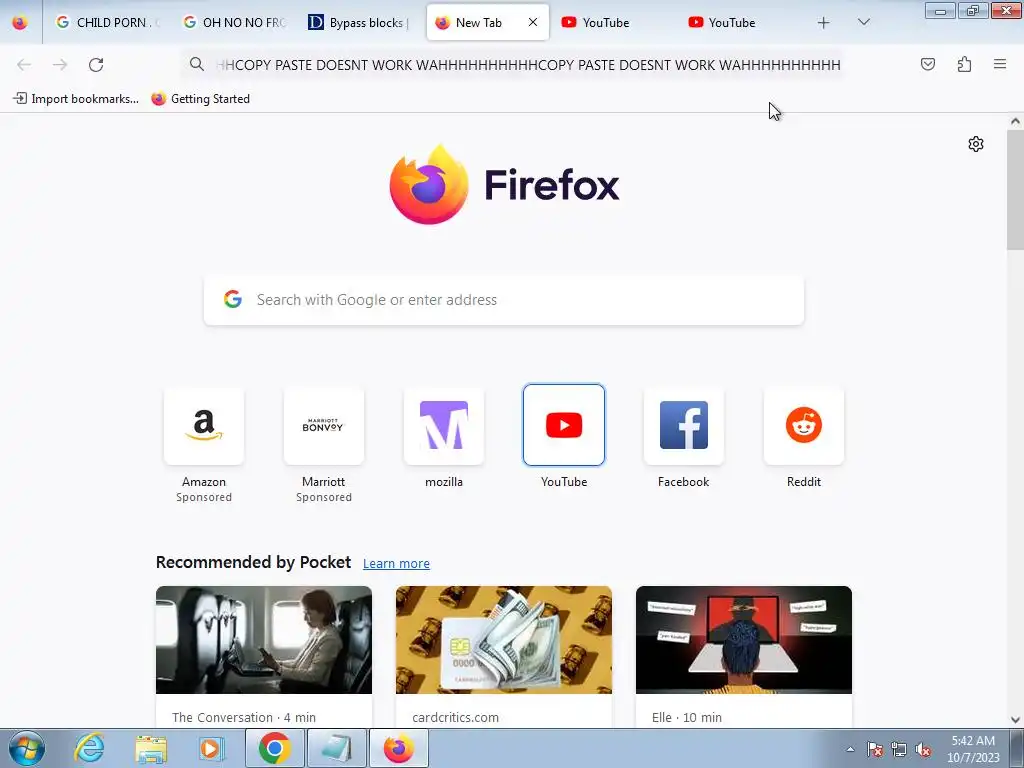Open the Firefox View pinned icon
This screenshot has height=768, width=1024.
pyautogui.click(x=20, y=23)
